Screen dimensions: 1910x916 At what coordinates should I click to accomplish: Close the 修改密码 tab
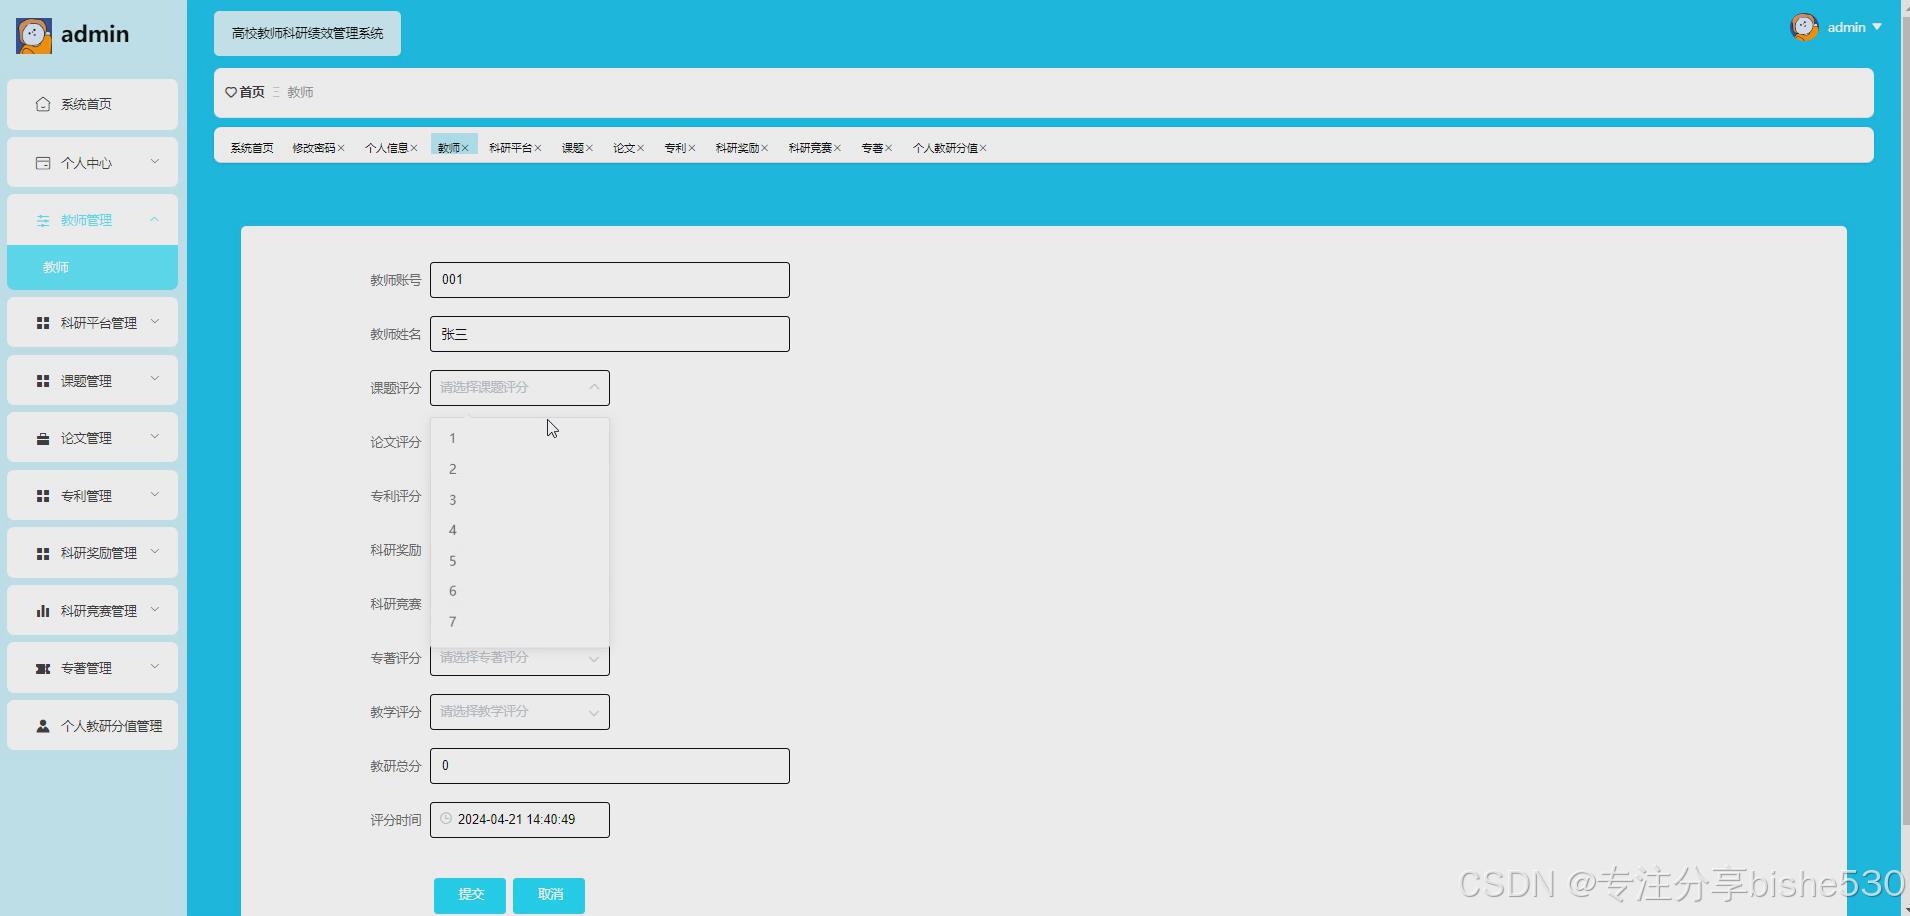(341, 148)
